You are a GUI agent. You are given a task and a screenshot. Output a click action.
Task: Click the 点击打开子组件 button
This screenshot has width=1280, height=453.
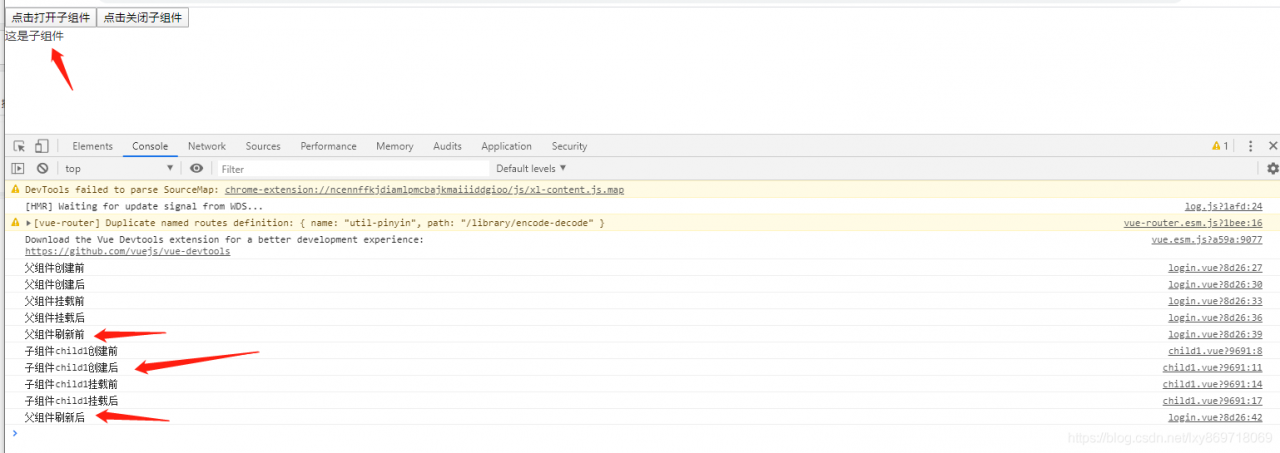tap(50, 18)
